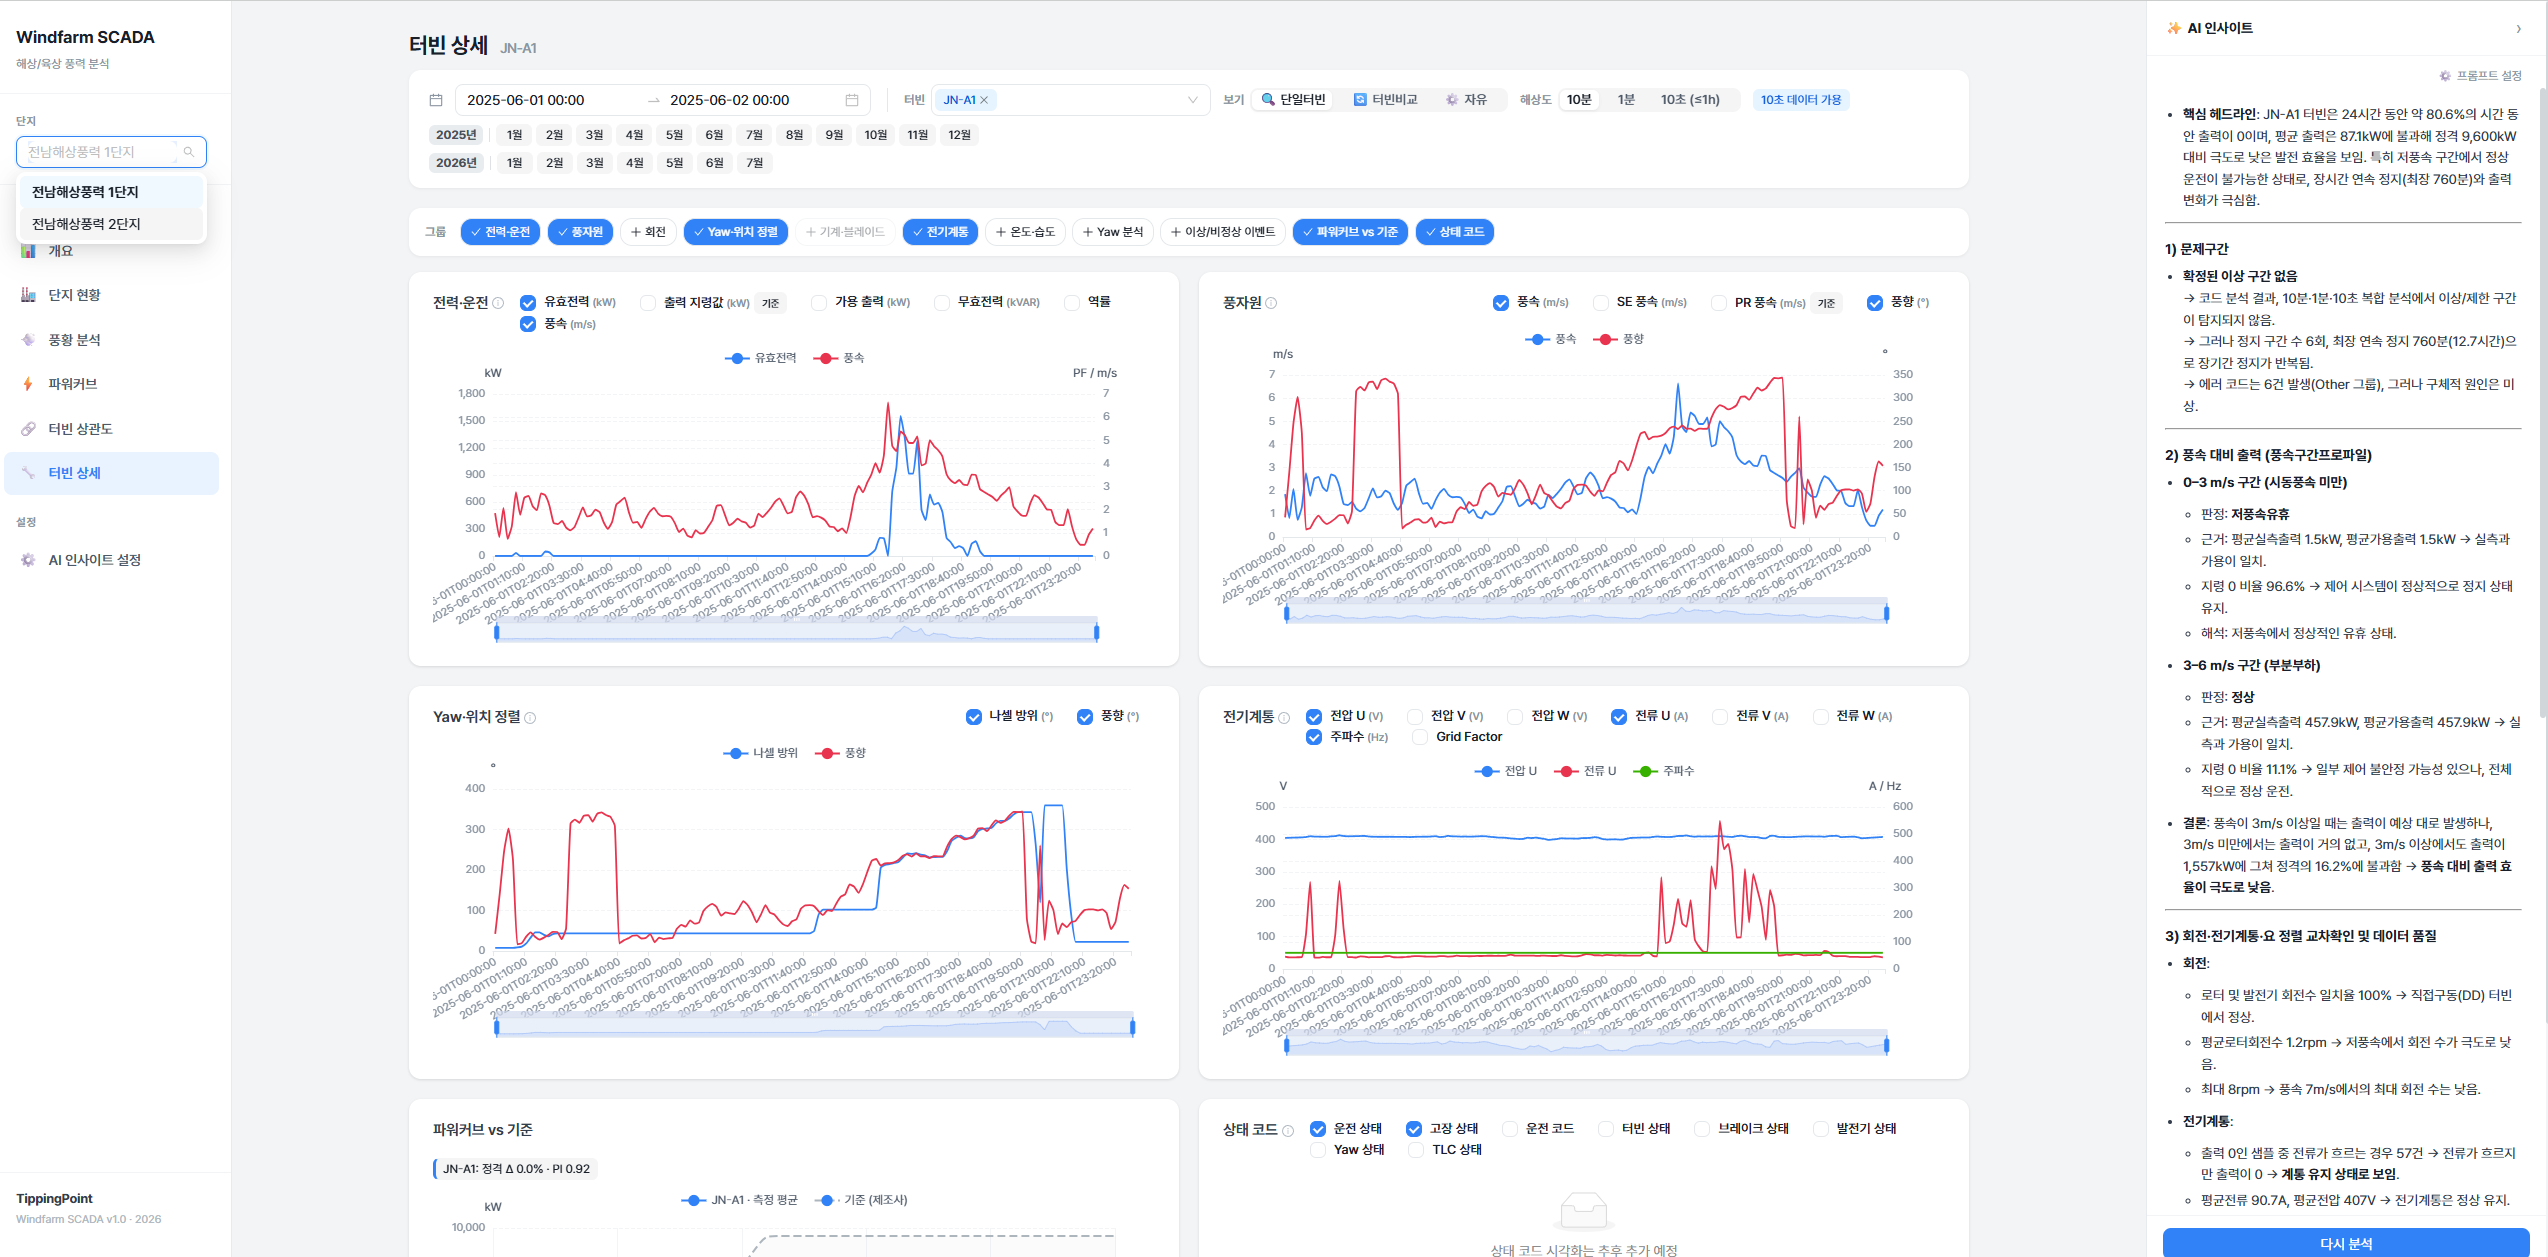Click the 10초 데이터 가용 badge

click(1800, 100)
